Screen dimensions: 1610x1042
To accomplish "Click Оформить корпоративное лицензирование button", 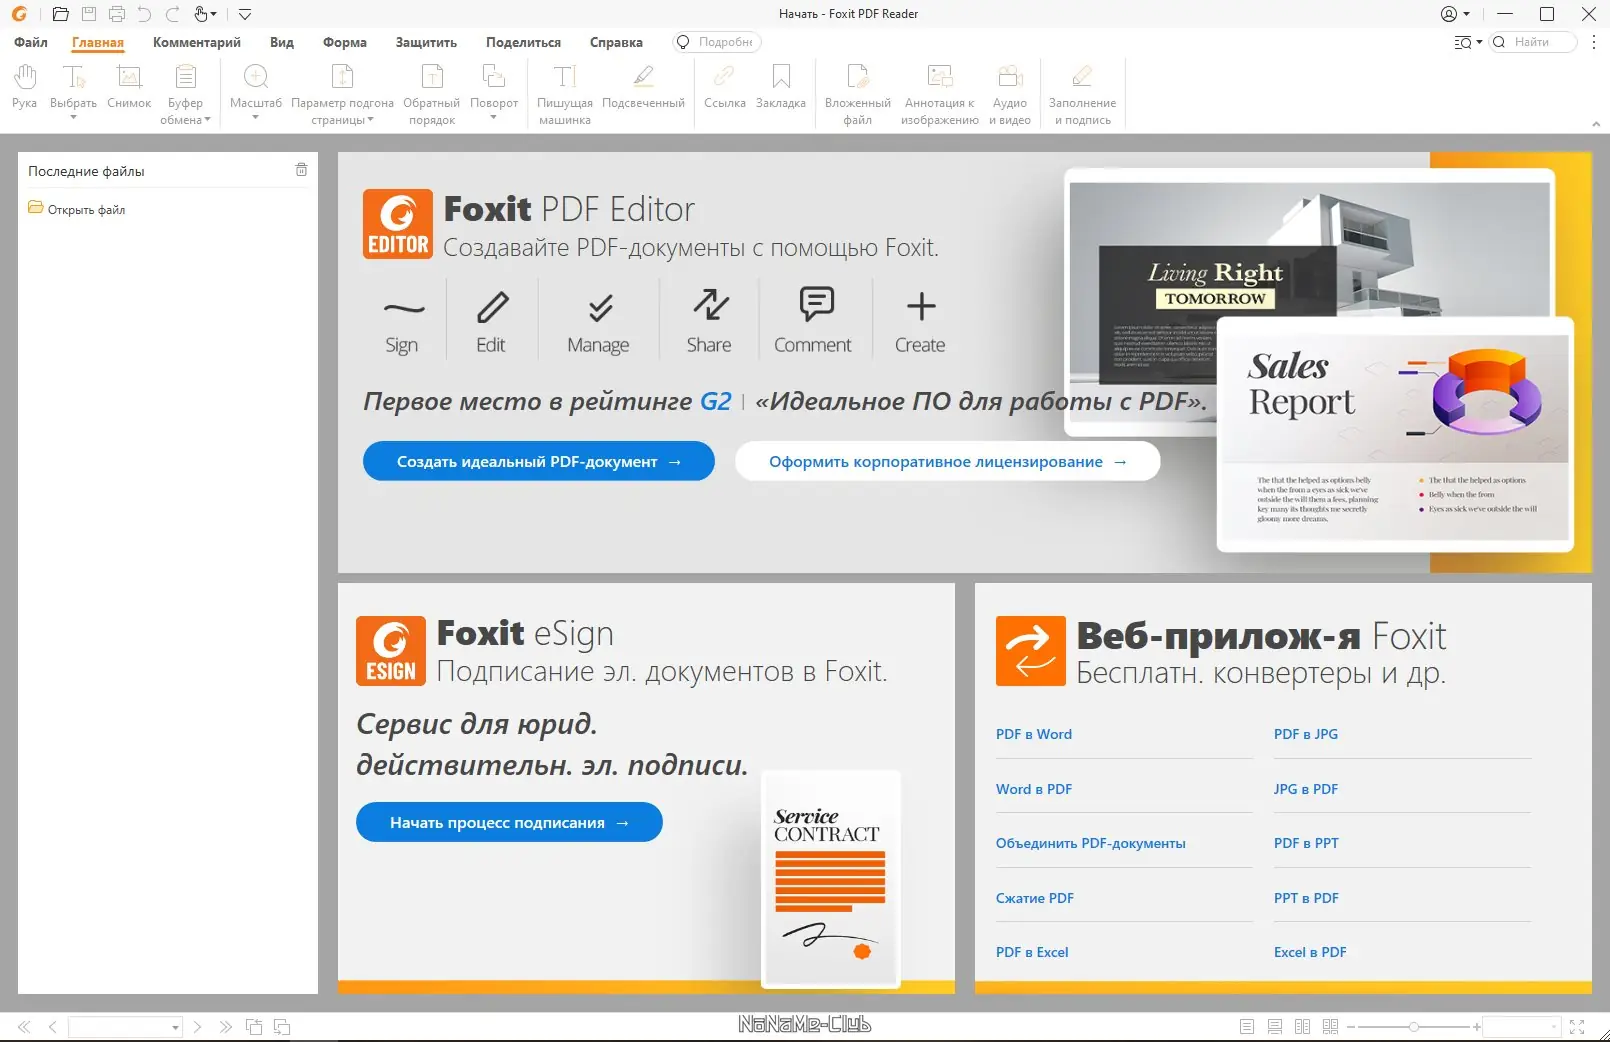I will pyautogui.click(x=947, y=461).
